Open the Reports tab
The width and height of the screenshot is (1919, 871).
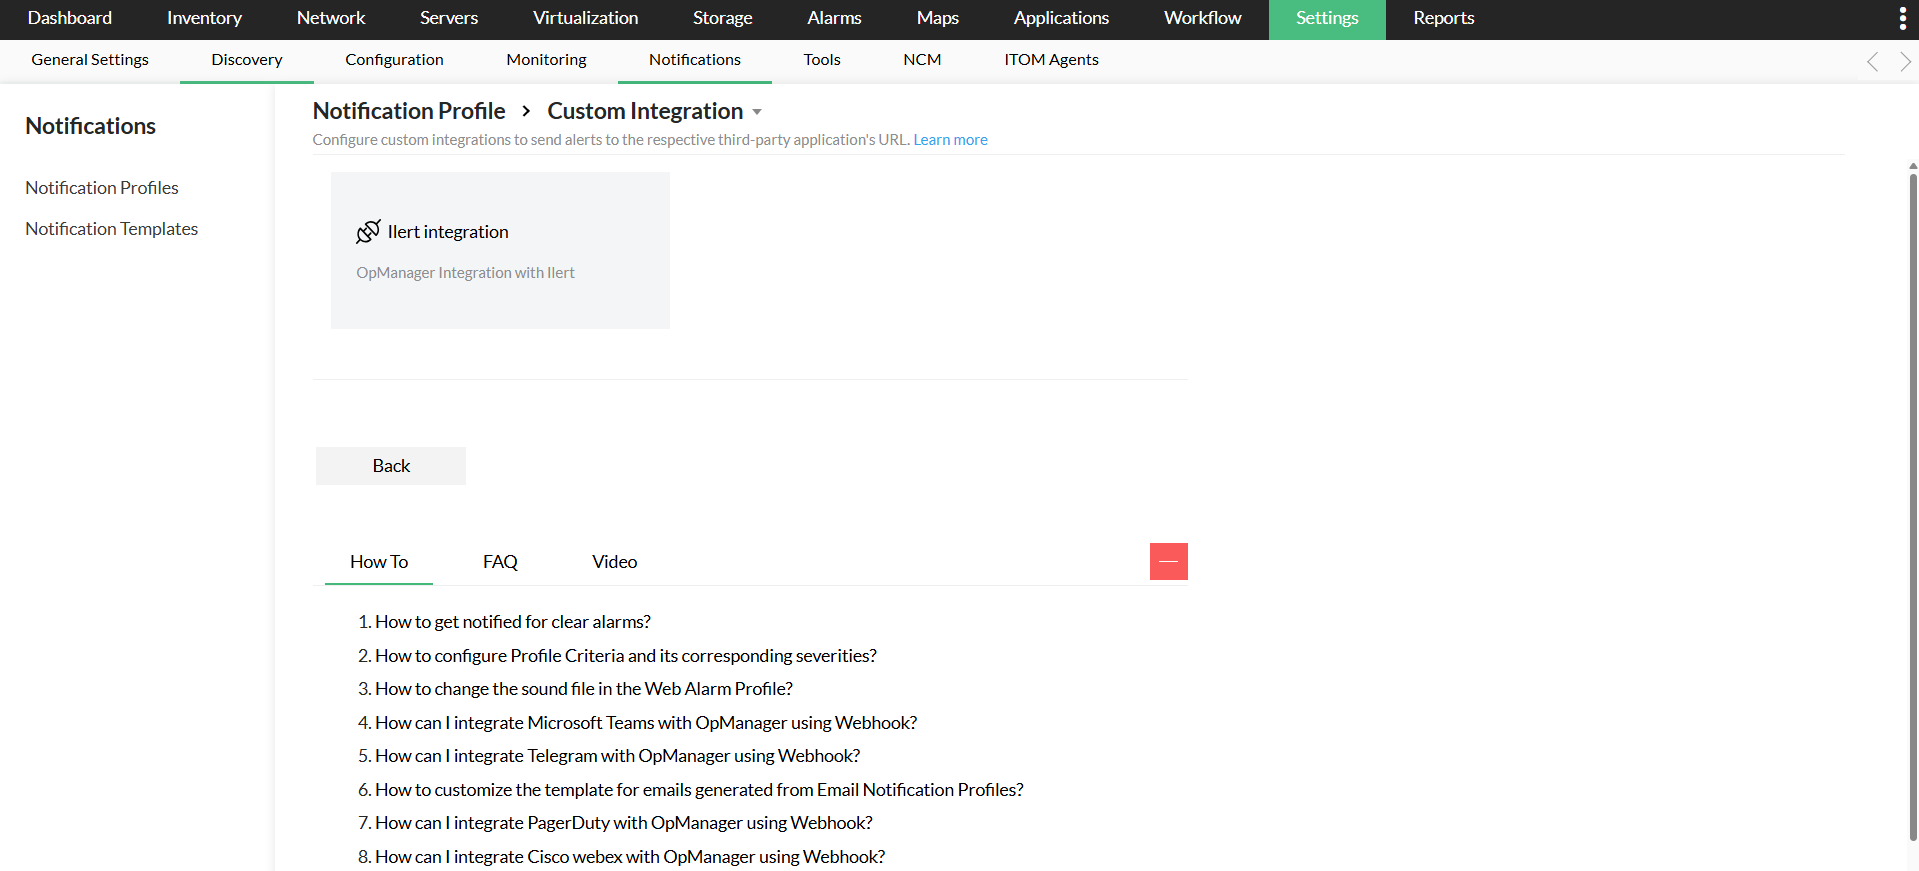tap(1443, 18)
